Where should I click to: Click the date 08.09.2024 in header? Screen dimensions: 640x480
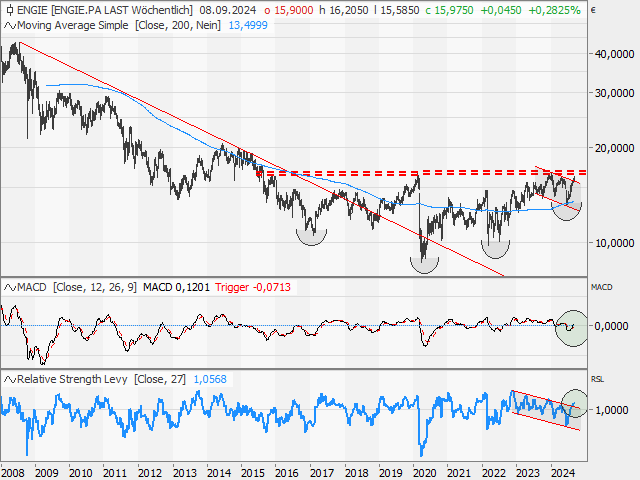click(228, 10)
